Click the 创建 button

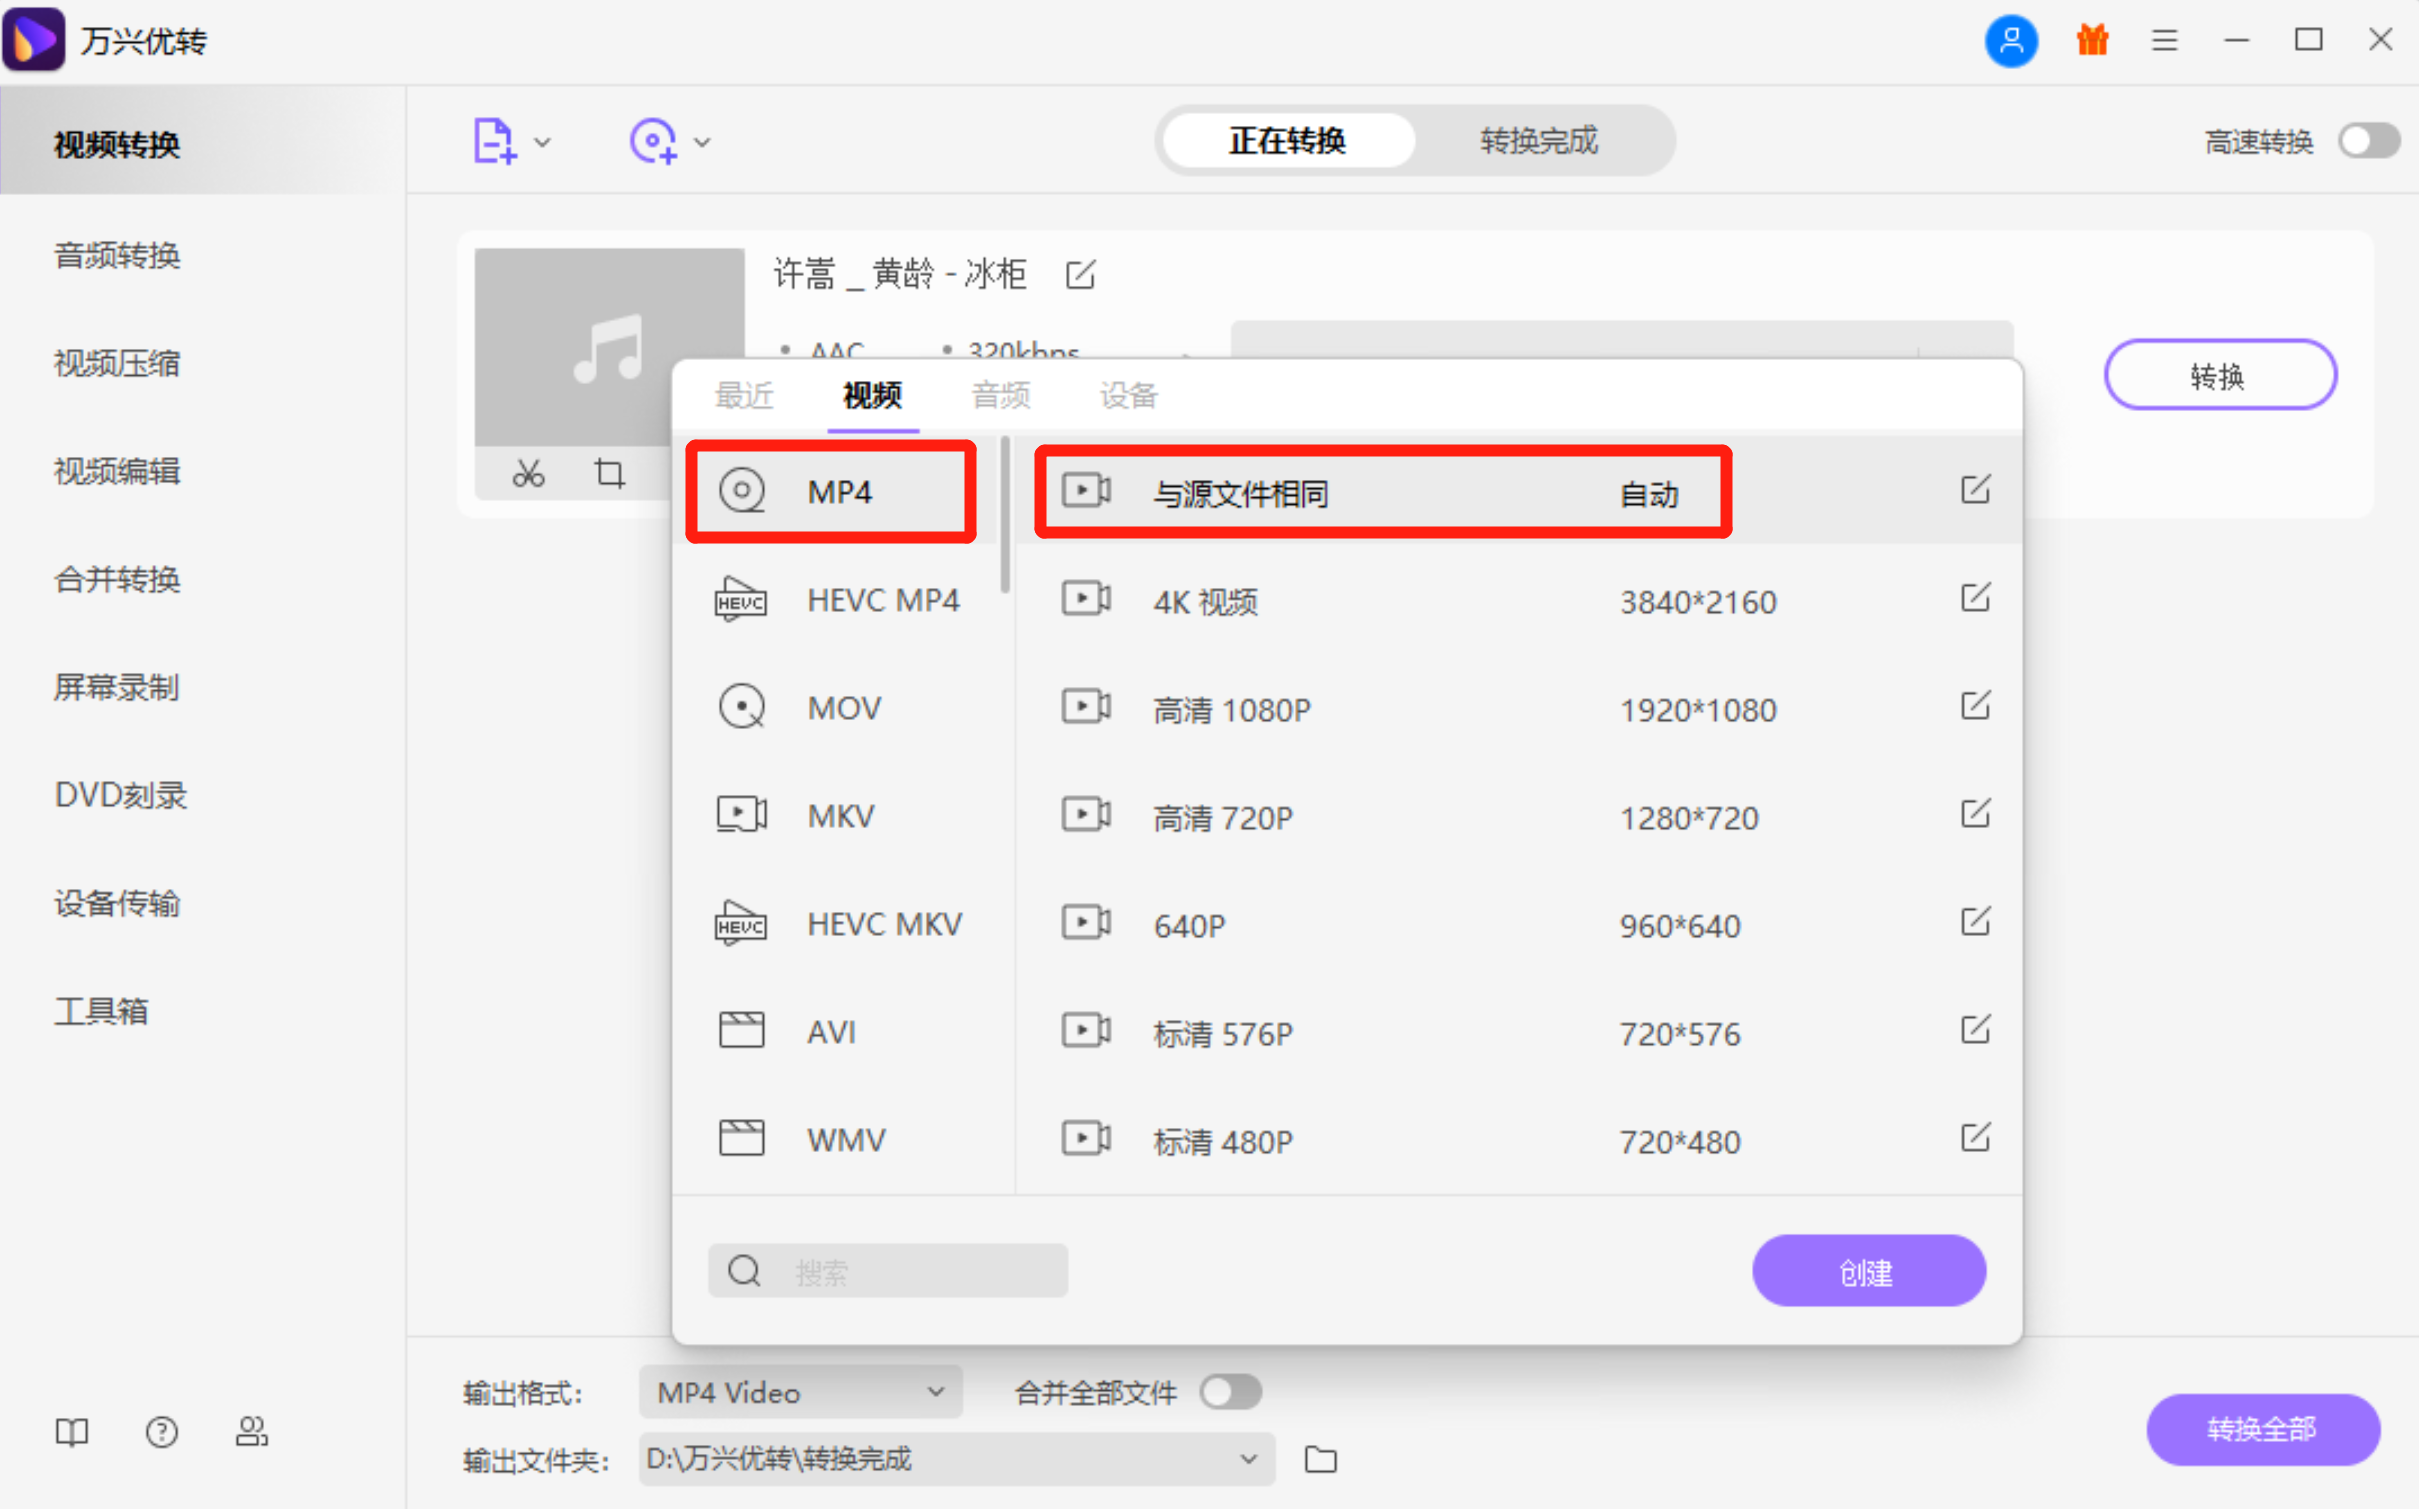[x=1868, y=1271]
